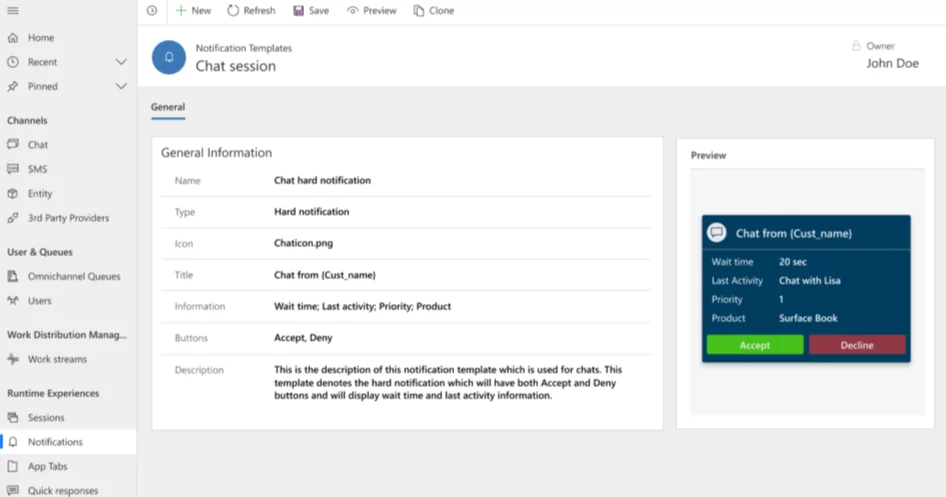The image size is (946, 497).
Task: Switch to the General tab
Action: 168,107
